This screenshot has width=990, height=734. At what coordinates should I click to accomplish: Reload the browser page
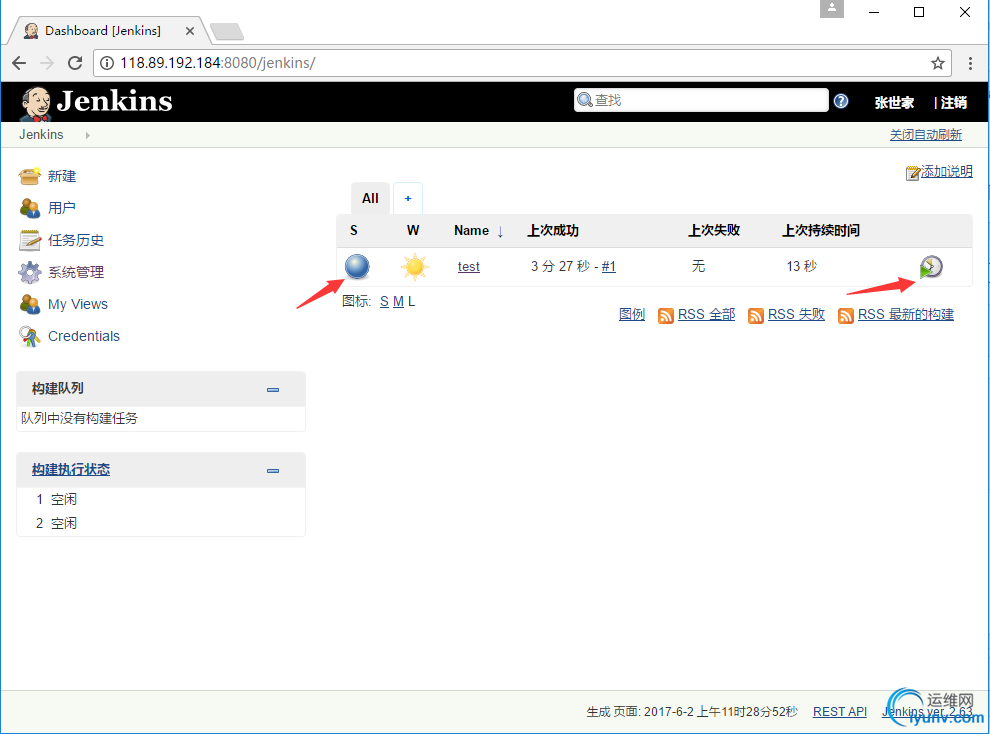coord(75,63)
